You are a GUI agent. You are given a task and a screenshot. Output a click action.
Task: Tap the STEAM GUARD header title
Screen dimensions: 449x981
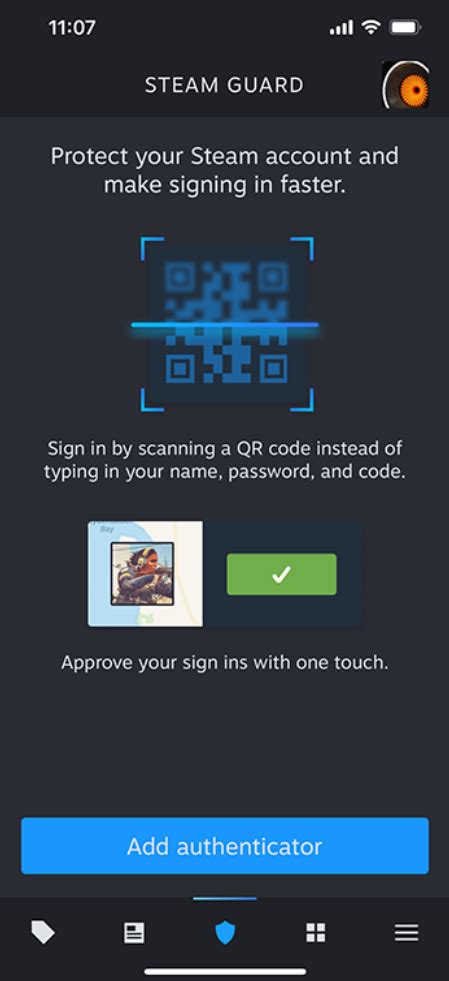pos(224,85)
